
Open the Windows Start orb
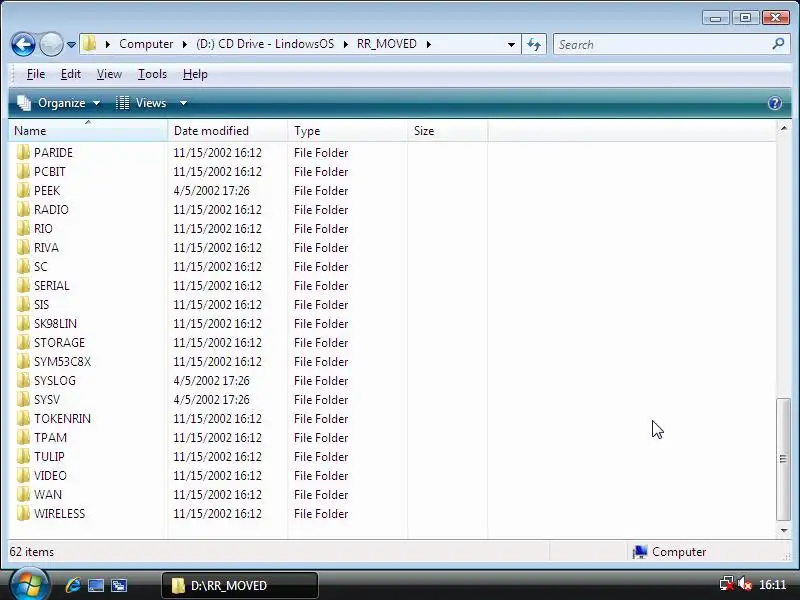pos(29,584)
